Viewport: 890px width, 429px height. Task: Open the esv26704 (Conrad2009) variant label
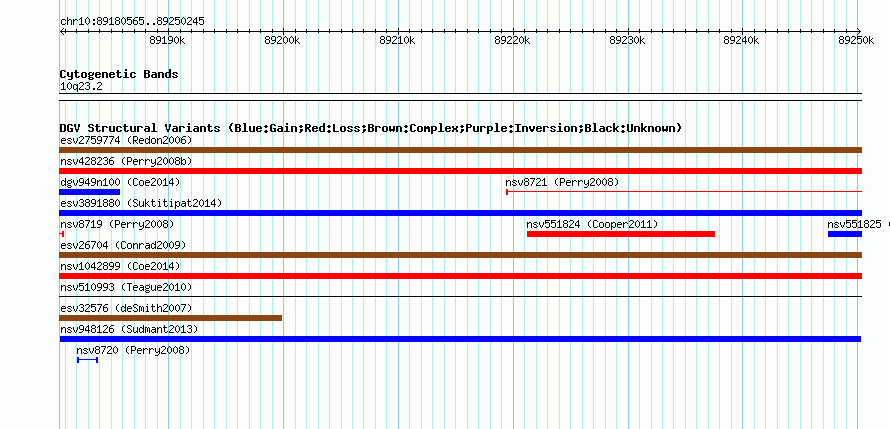pos(123,245)
